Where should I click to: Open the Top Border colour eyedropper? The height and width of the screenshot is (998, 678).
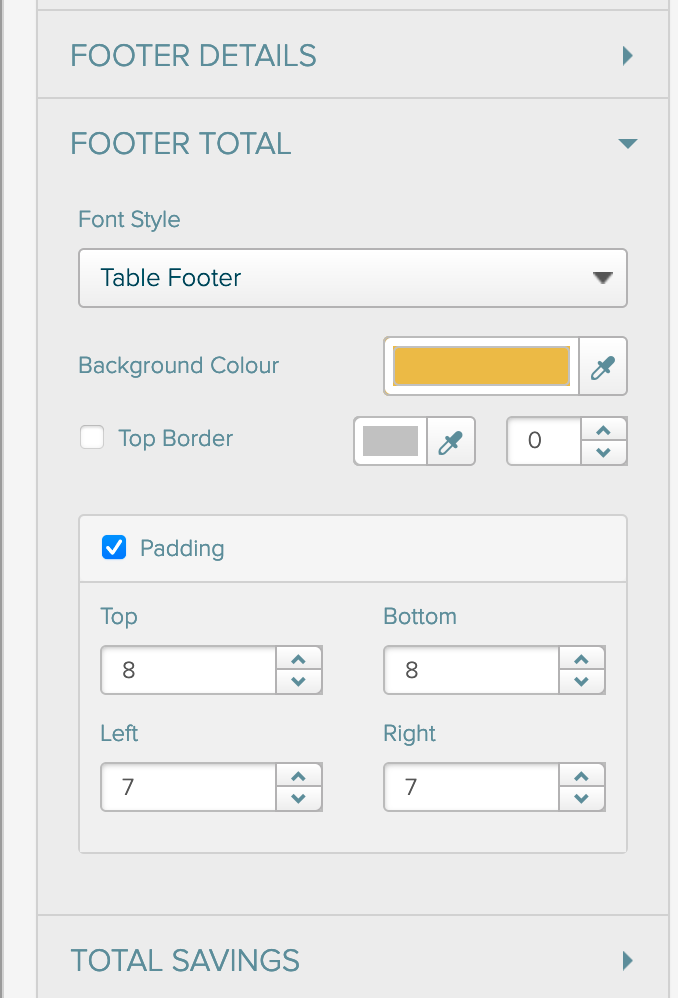click(451, 442)
